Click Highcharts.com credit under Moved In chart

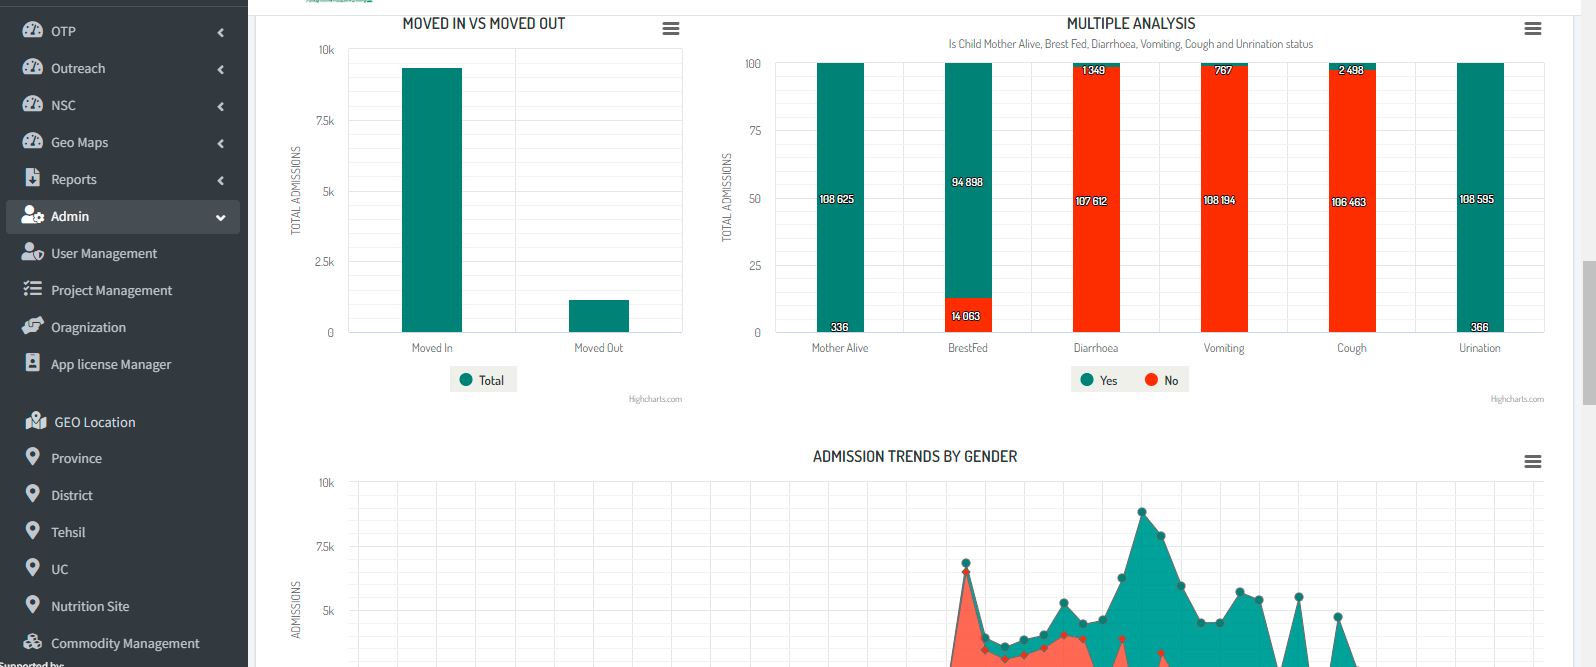tap(655, 399)
